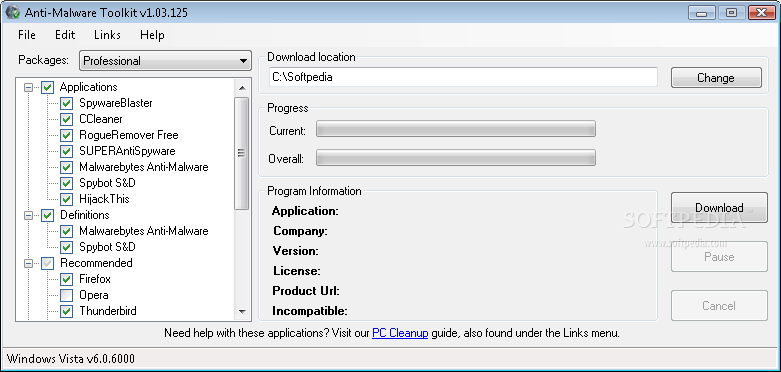Click the Cancel button
The width and height of the screenshot is (781, 372).
click(719, 306)
